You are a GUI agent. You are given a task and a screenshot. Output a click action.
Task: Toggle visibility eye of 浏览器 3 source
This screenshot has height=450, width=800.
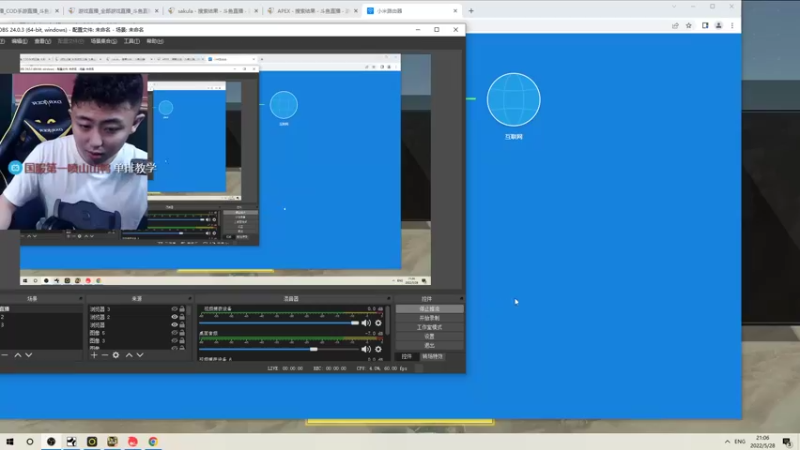(174, 309)
